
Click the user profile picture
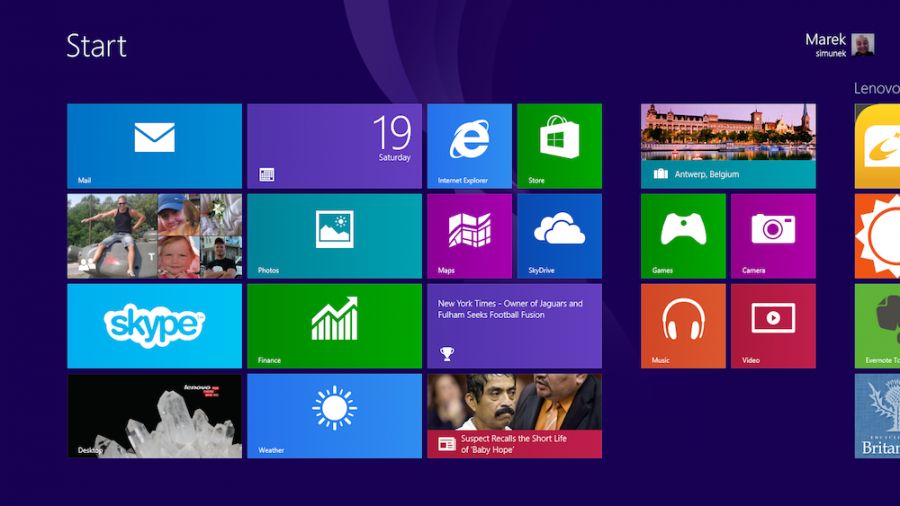863,44
